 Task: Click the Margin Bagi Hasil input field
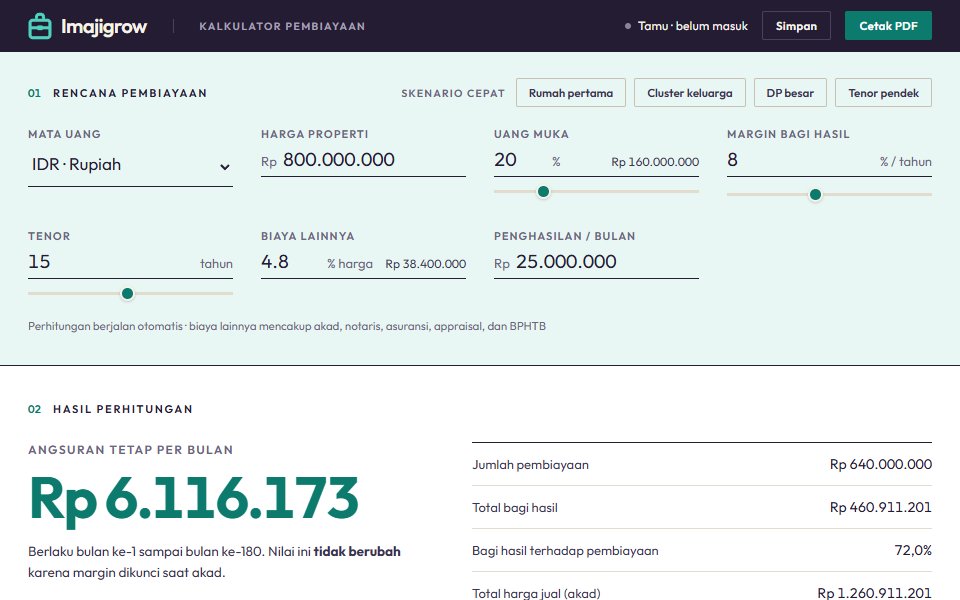[x=801, y=160]
